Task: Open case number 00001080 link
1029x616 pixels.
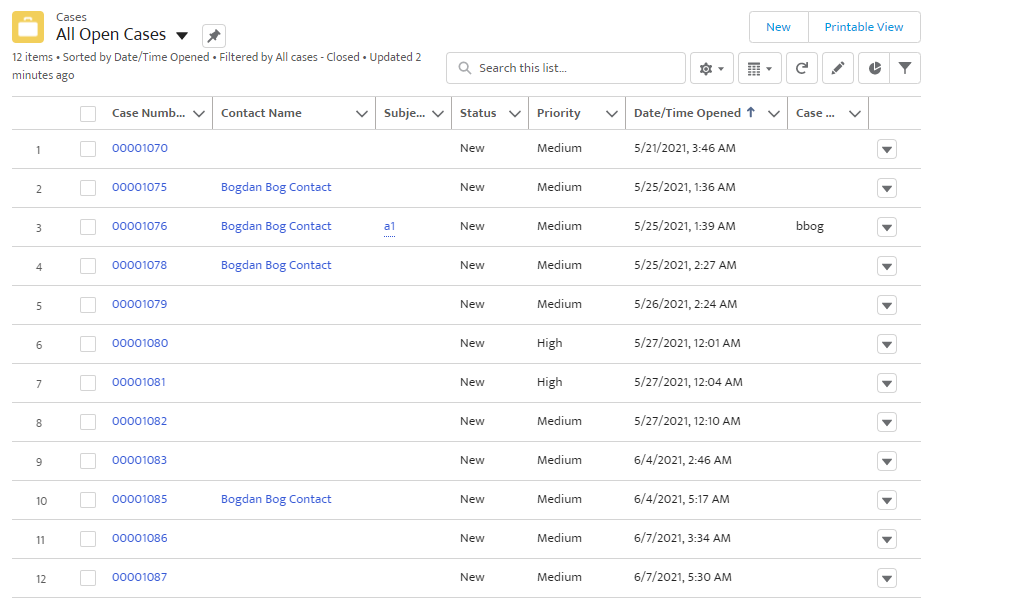Action: [x=139, y=343]
